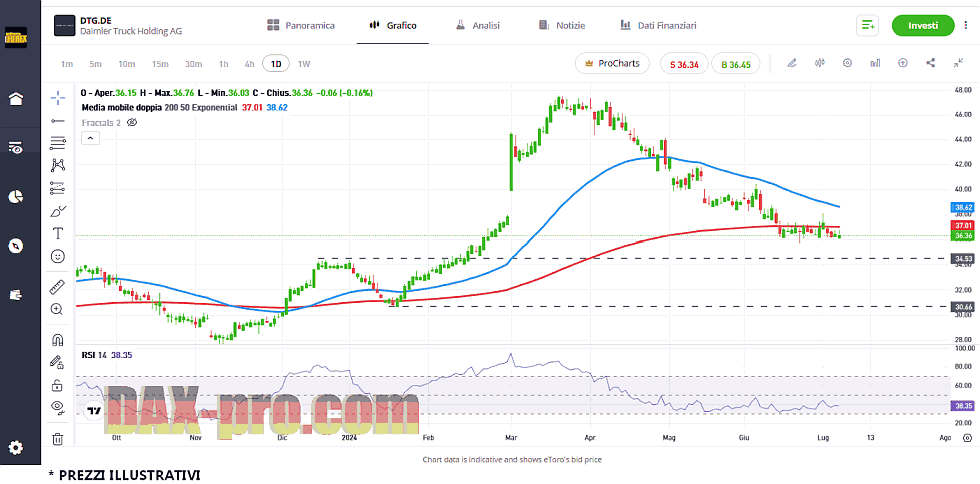Toggle visibility of Fractals 2 indicator

[132, 123]
